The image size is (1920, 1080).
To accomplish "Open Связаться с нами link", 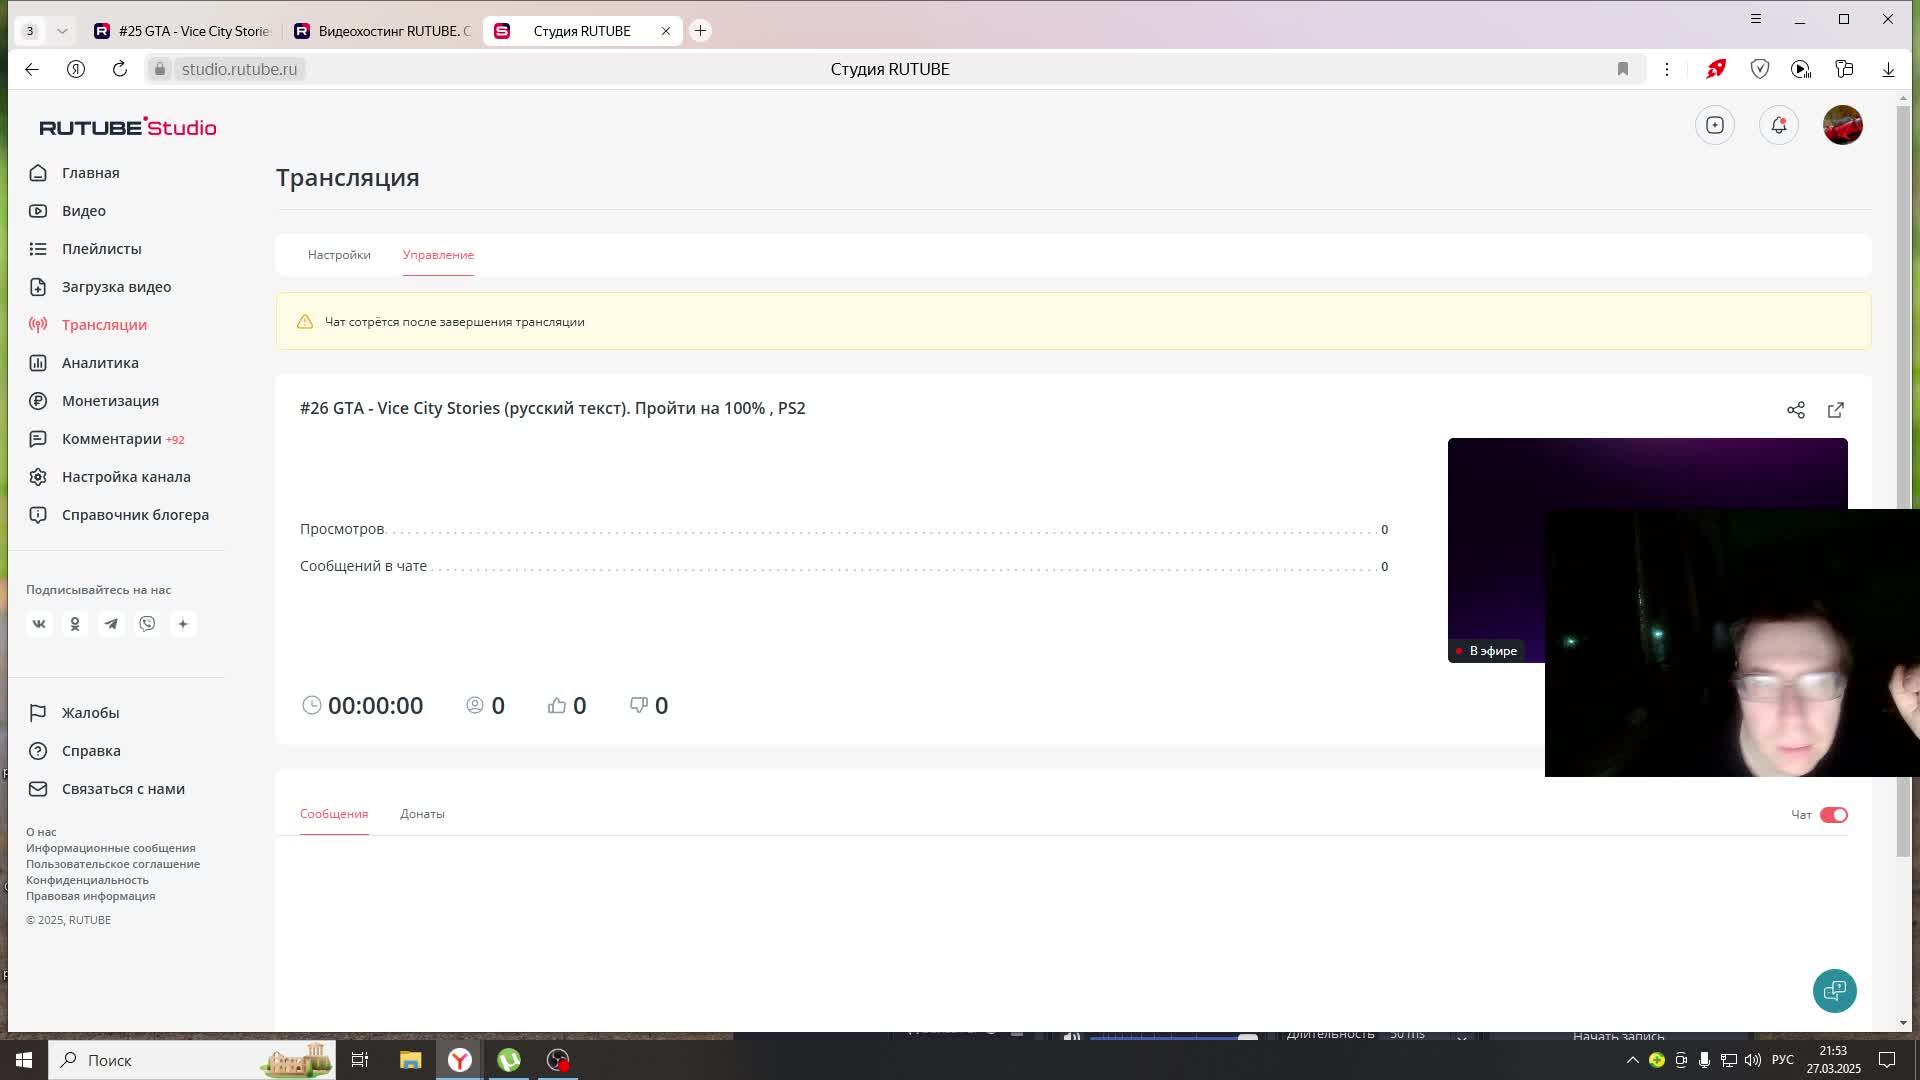I will [123, 789].
